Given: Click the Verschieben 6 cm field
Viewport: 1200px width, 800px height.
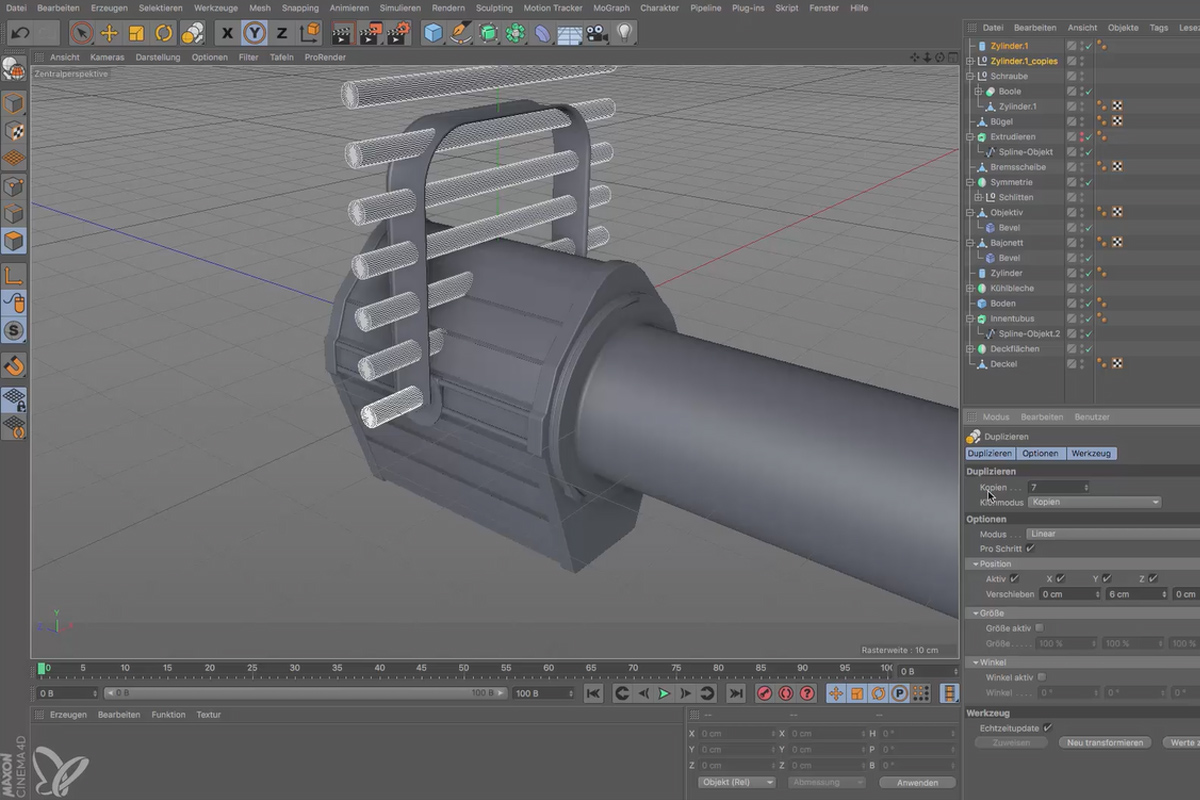Looking at the screenshot, I should (x=1137, y=594).
